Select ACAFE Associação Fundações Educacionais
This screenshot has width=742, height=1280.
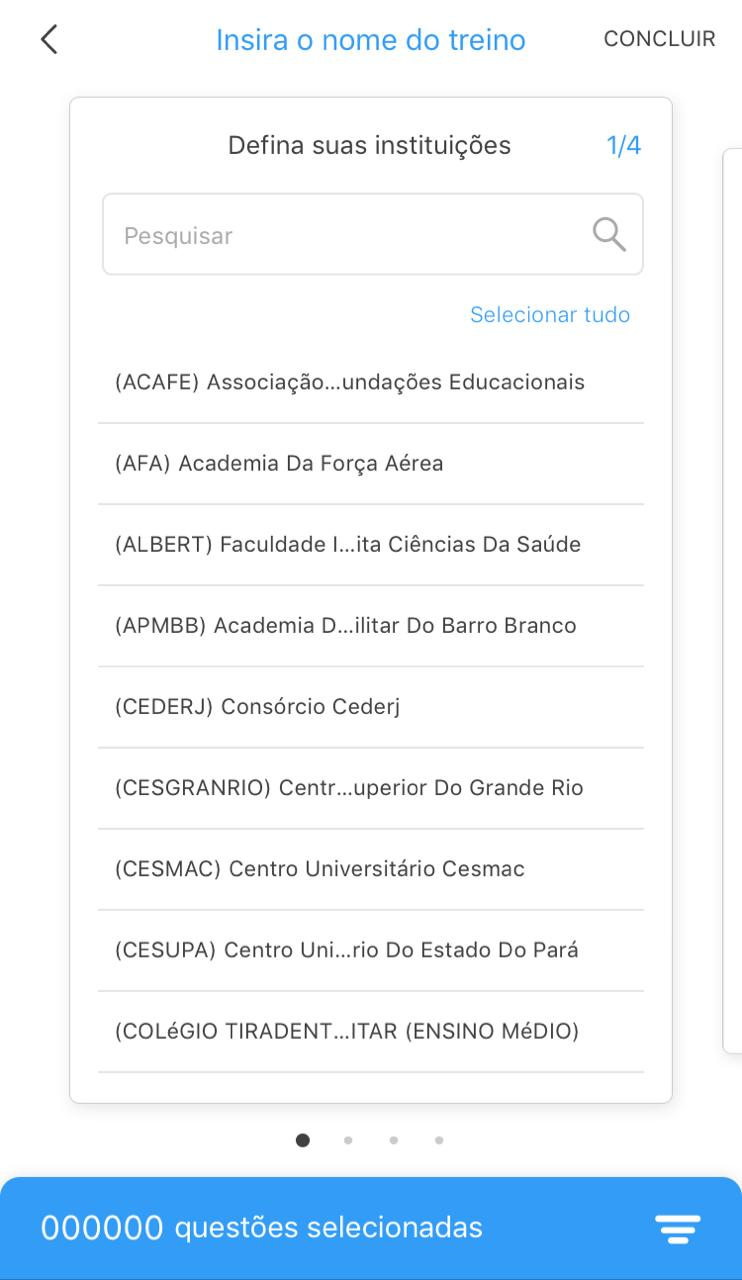350,382
